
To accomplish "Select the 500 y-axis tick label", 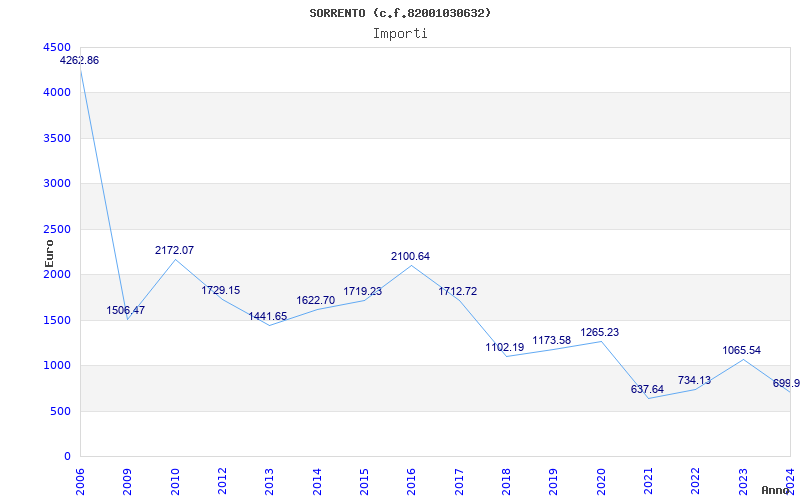I will pyautogui.click(x=60, y=411).
